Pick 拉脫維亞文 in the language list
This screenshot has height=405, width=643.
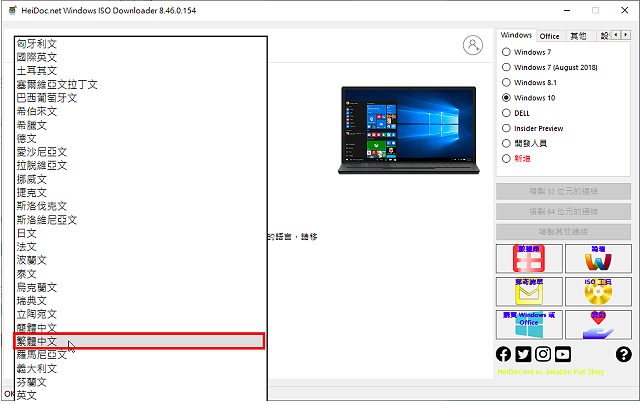click(141, 166)
